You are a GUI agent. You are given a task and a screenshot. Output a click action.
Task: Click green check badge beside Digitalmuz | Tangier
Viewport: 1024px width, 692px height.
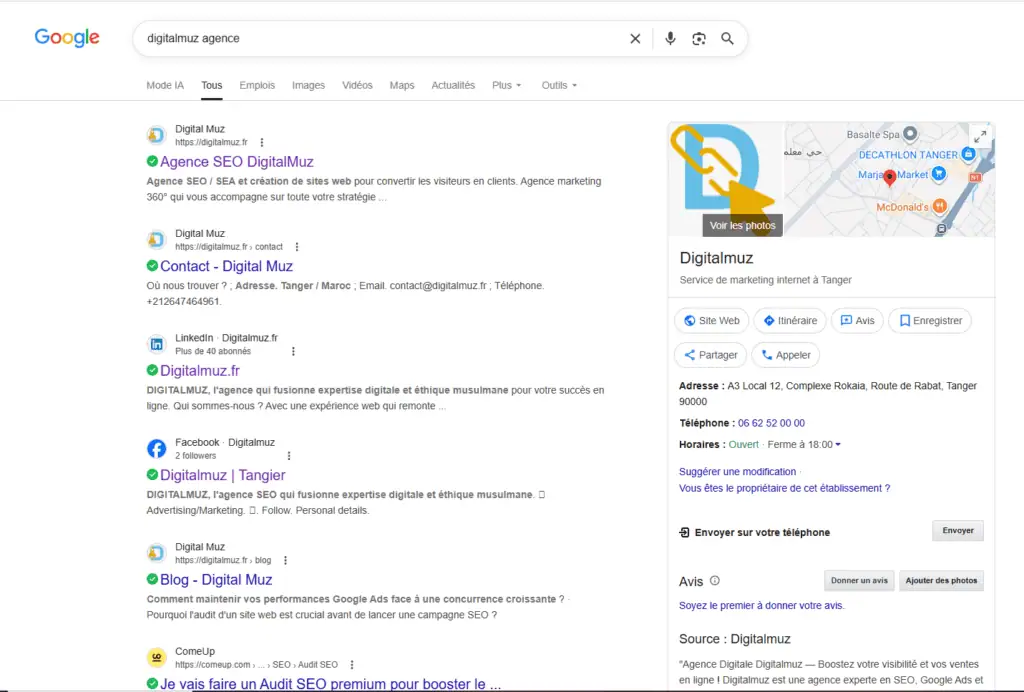[x=152, y=474]
